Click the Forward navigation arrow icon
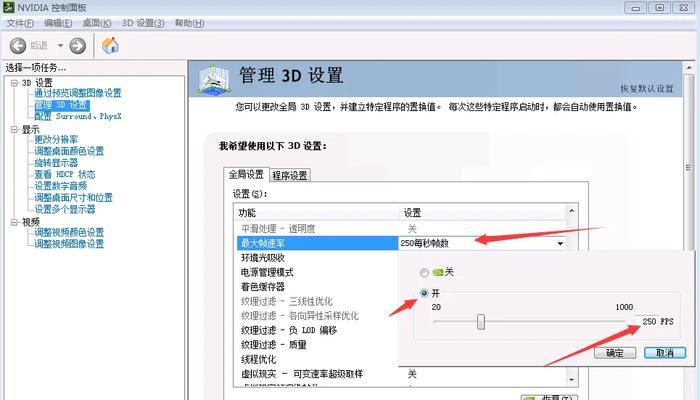Viewport: 700px width, 400px height. pyautogui.click(x=78, y=46)
